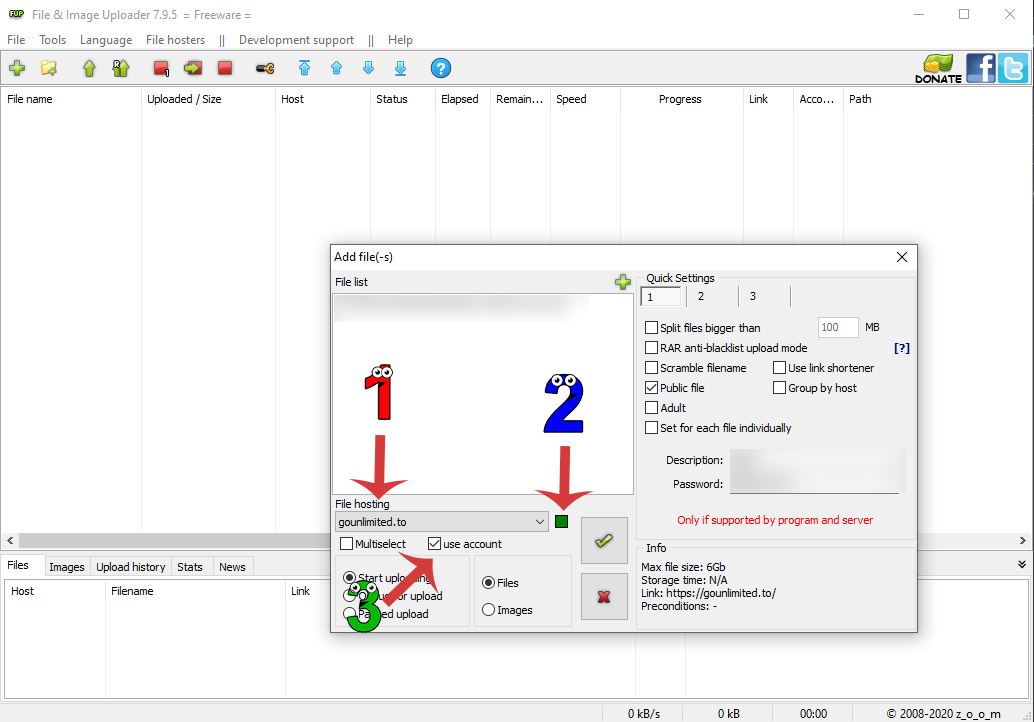Click the green plus Add files toolbar icon
Image resolution: width=1034 pixels, height=722 pixels.
click(x=17, y=68)
